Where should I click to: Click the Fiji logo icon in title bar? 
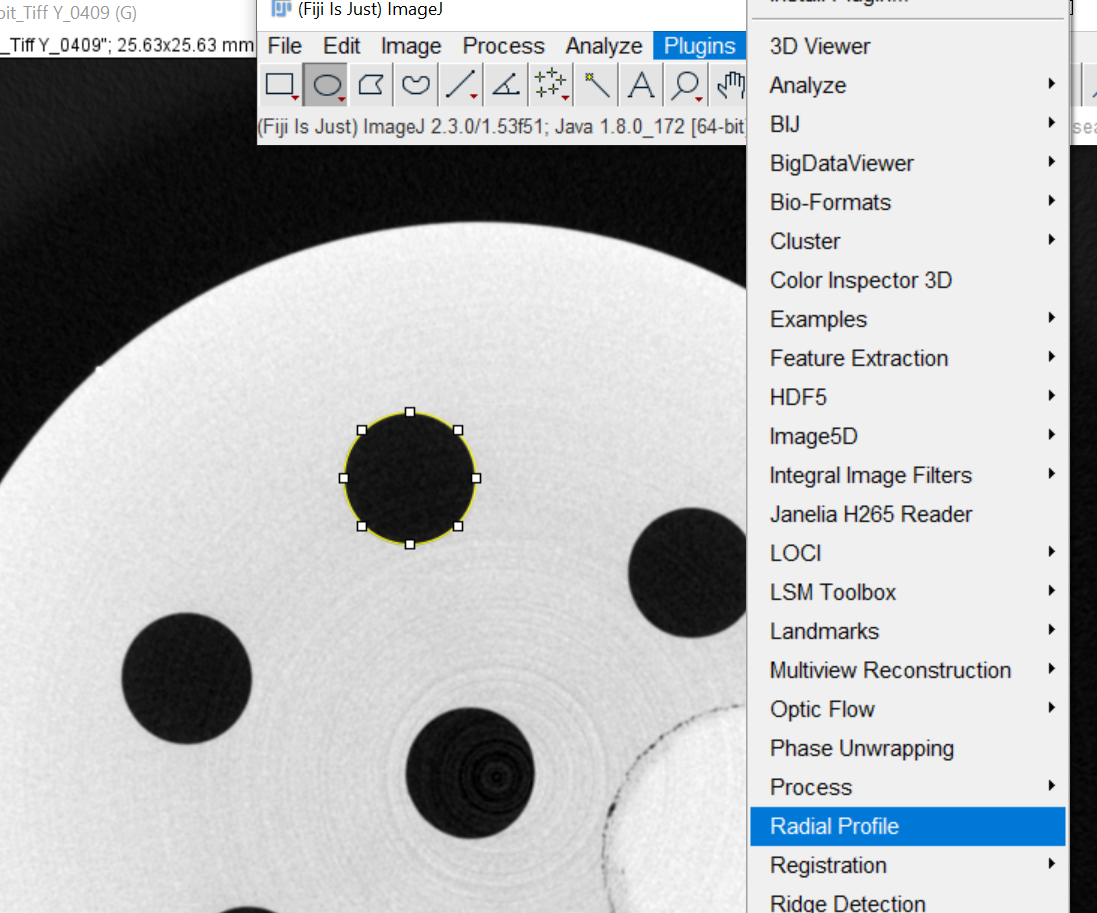click(281, 8)
